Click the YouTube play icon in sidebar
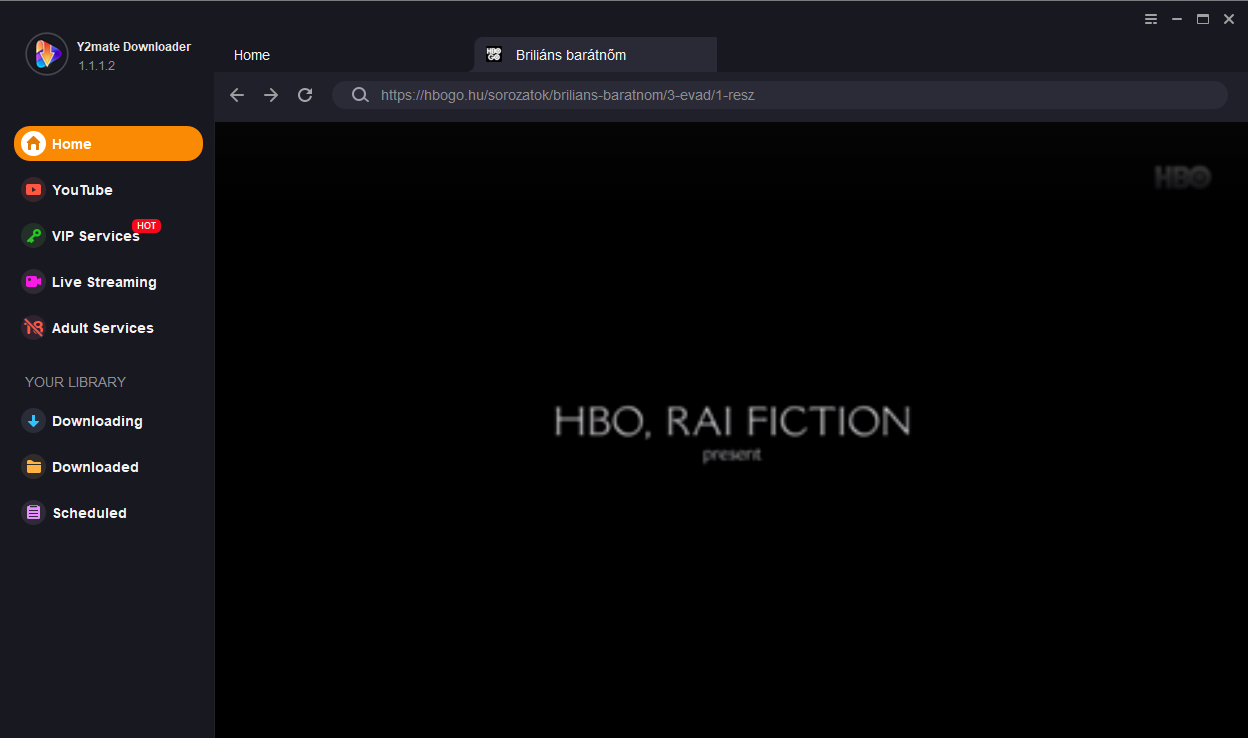The image size is (1248, 738). (x=33, y=190)
